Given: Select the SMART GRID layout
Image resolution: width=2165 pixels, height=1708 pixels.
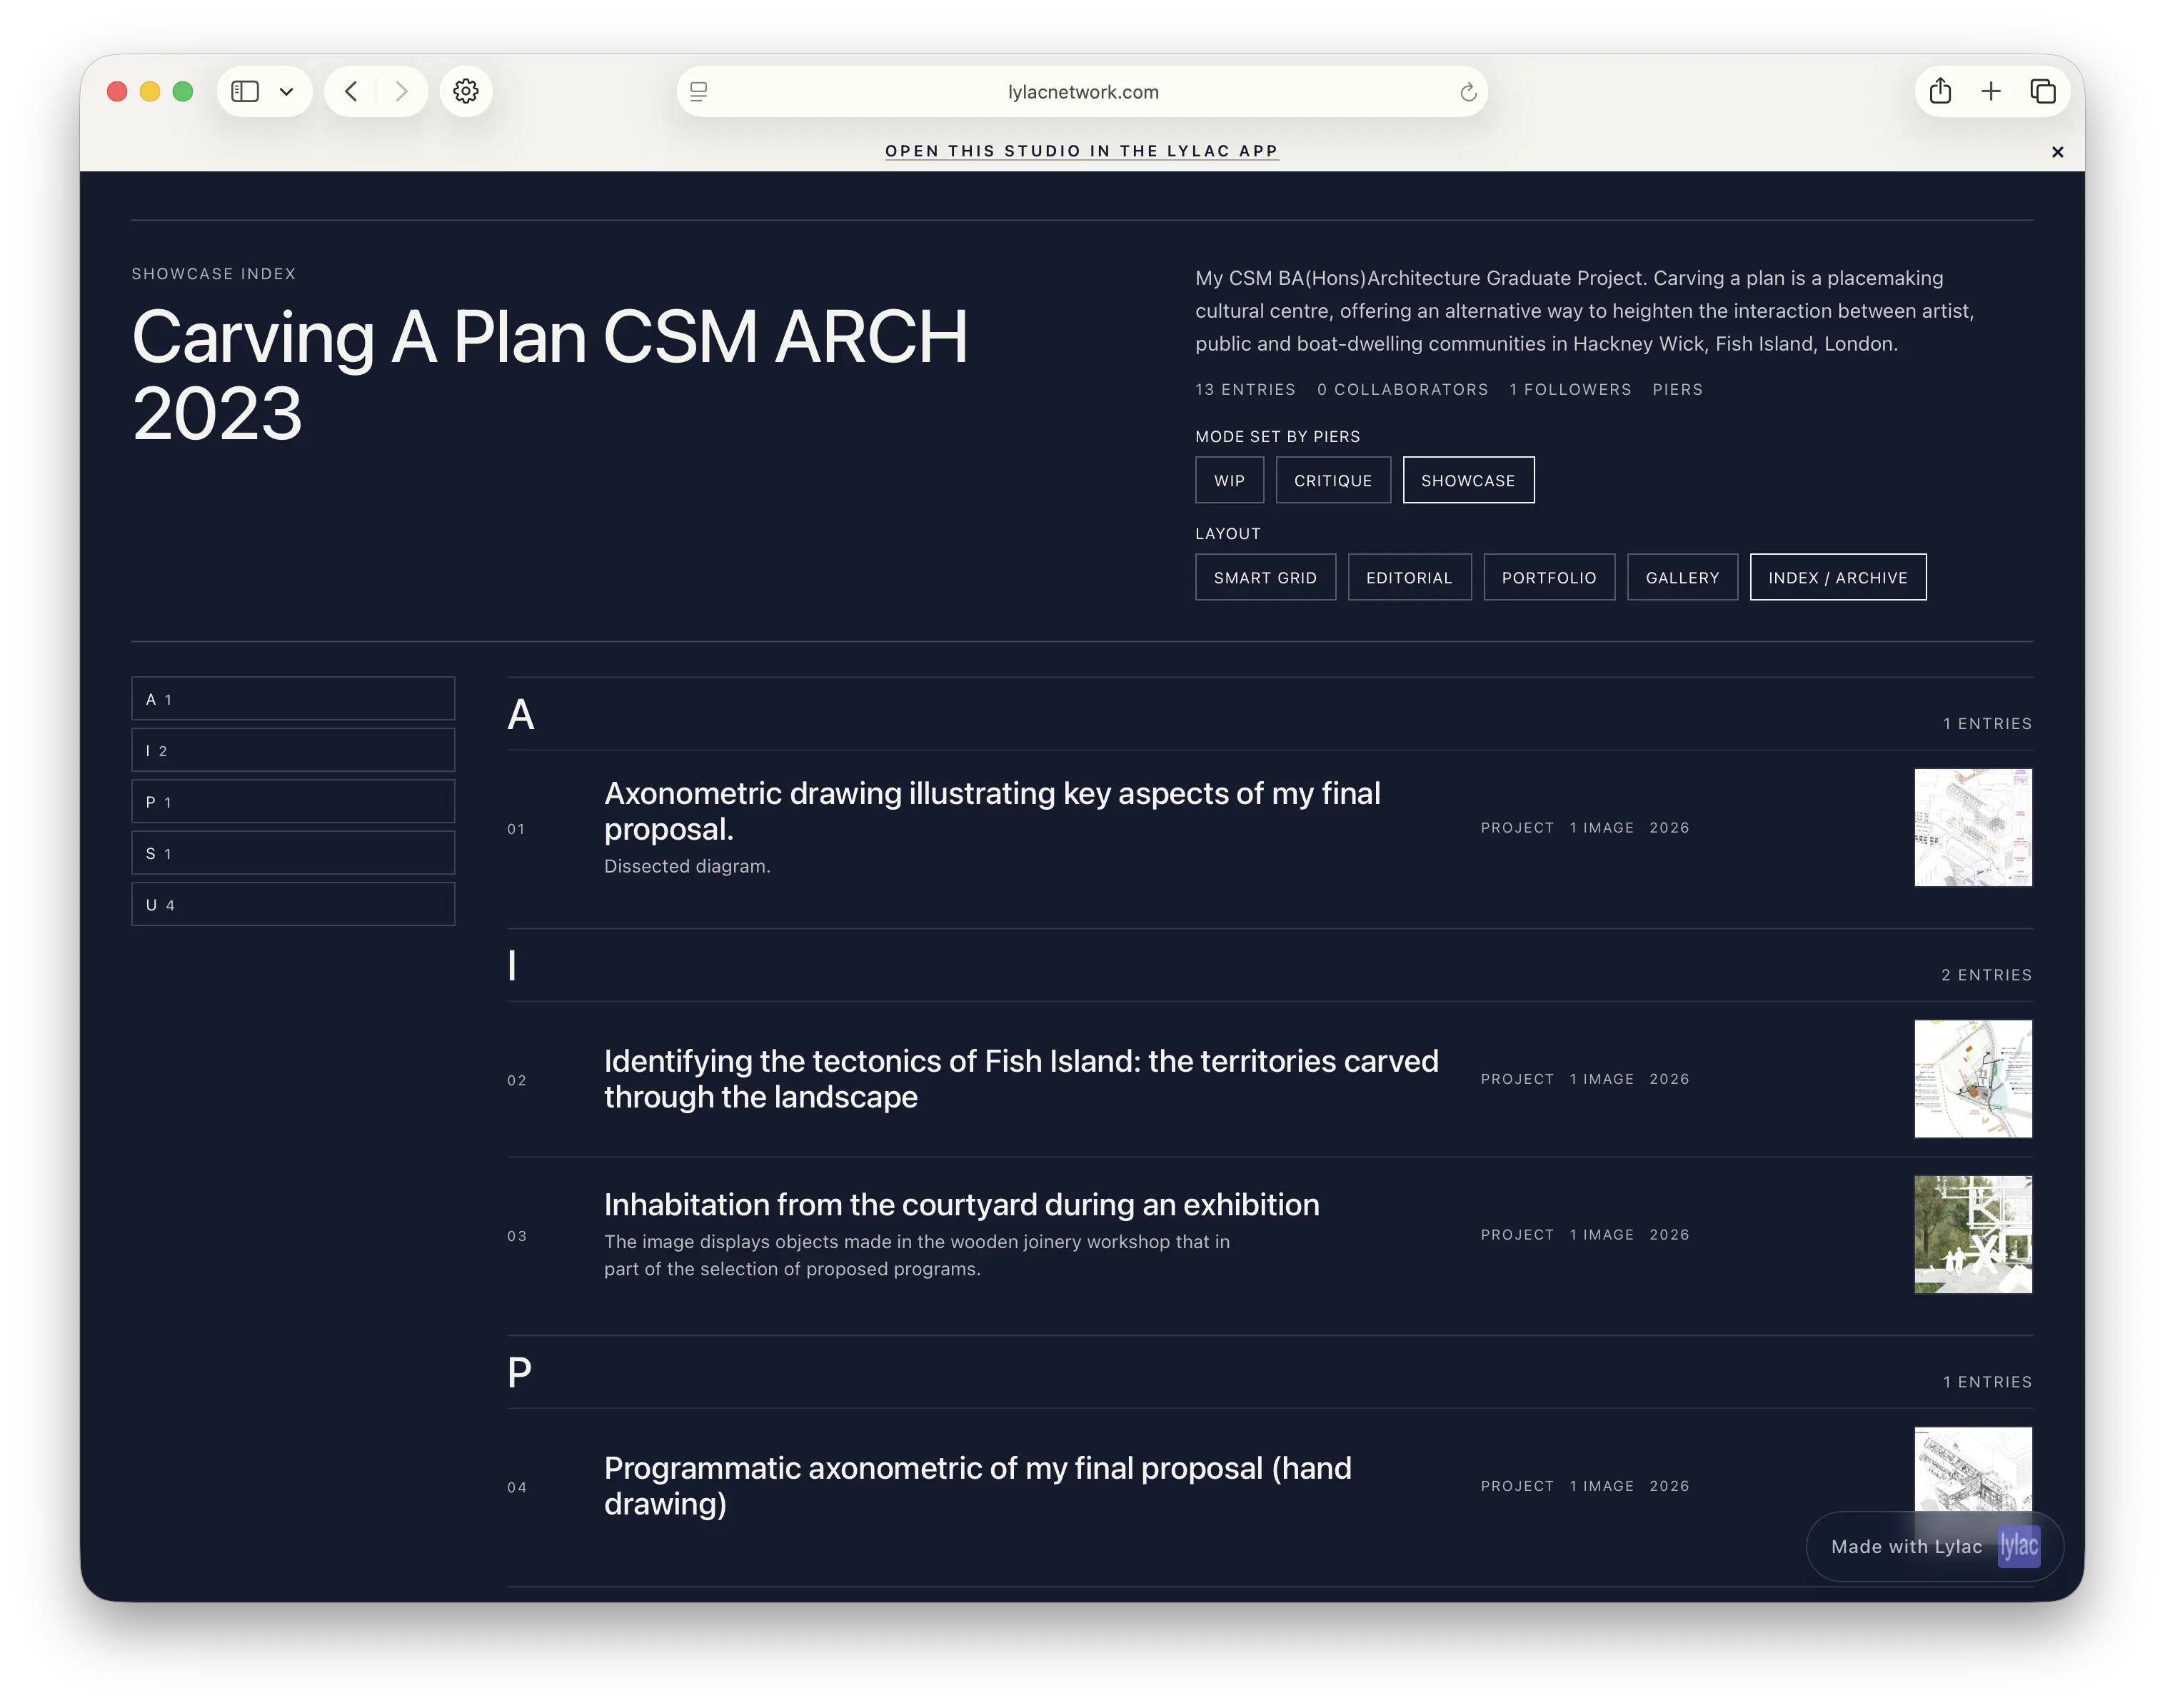Looking at the screenshot, I should 1265,577.
